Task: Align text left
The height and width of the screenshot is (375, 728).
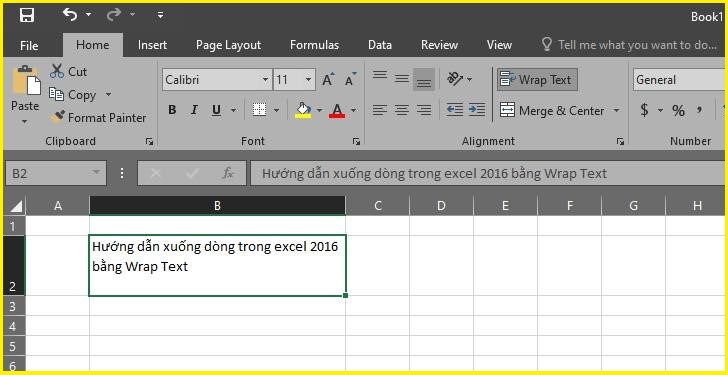Action: (380, 110)
